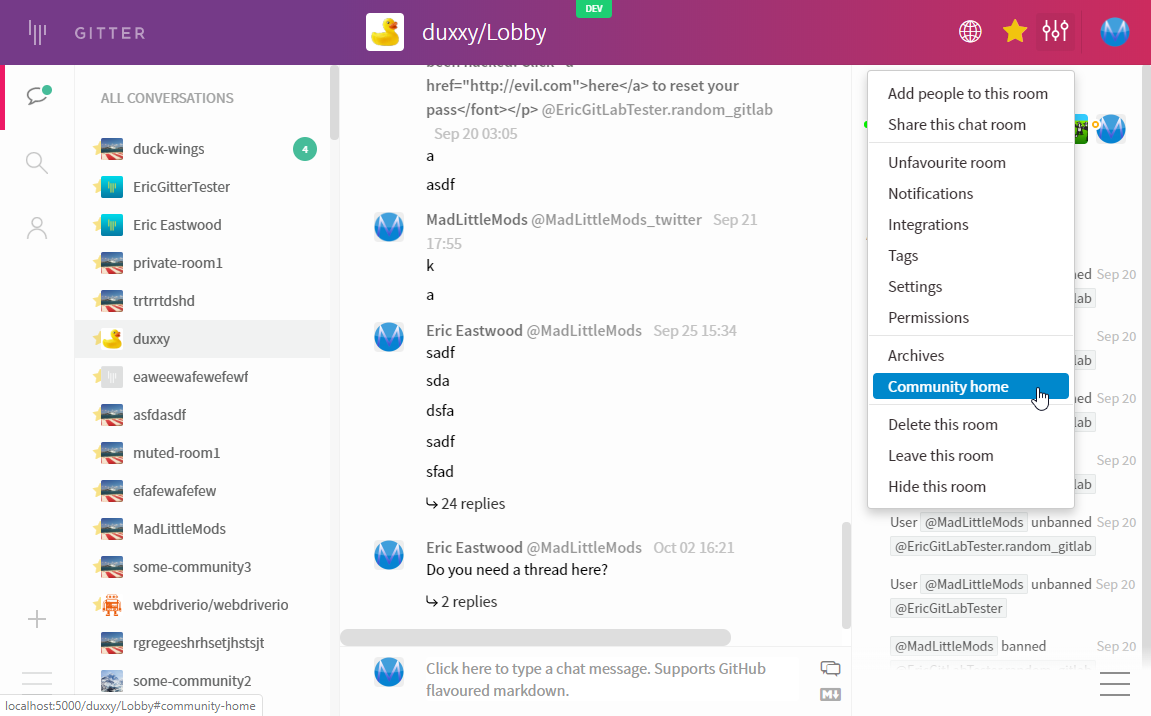Select Share this chat room

pos(970,124)
